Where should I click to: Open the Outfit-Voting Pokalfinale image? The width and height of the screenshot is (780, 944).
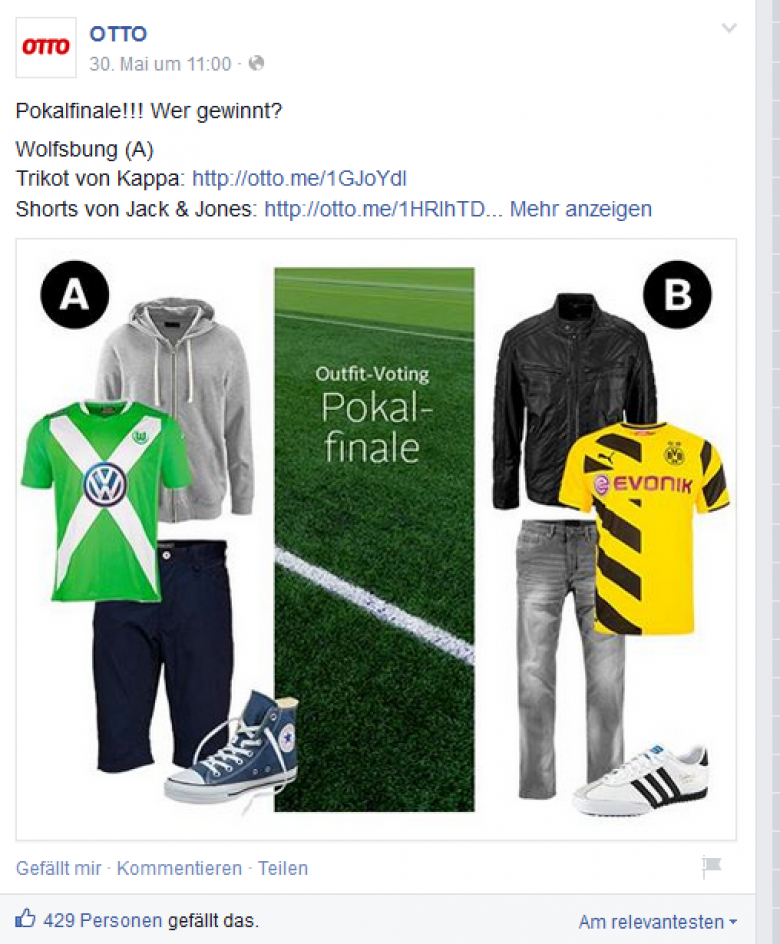click(376, 539)
